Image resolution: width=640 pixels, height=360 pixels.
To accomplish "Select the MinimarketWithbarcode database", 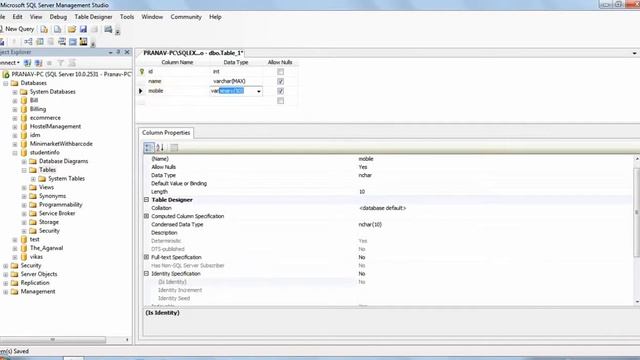I will (x=61, y=144).
